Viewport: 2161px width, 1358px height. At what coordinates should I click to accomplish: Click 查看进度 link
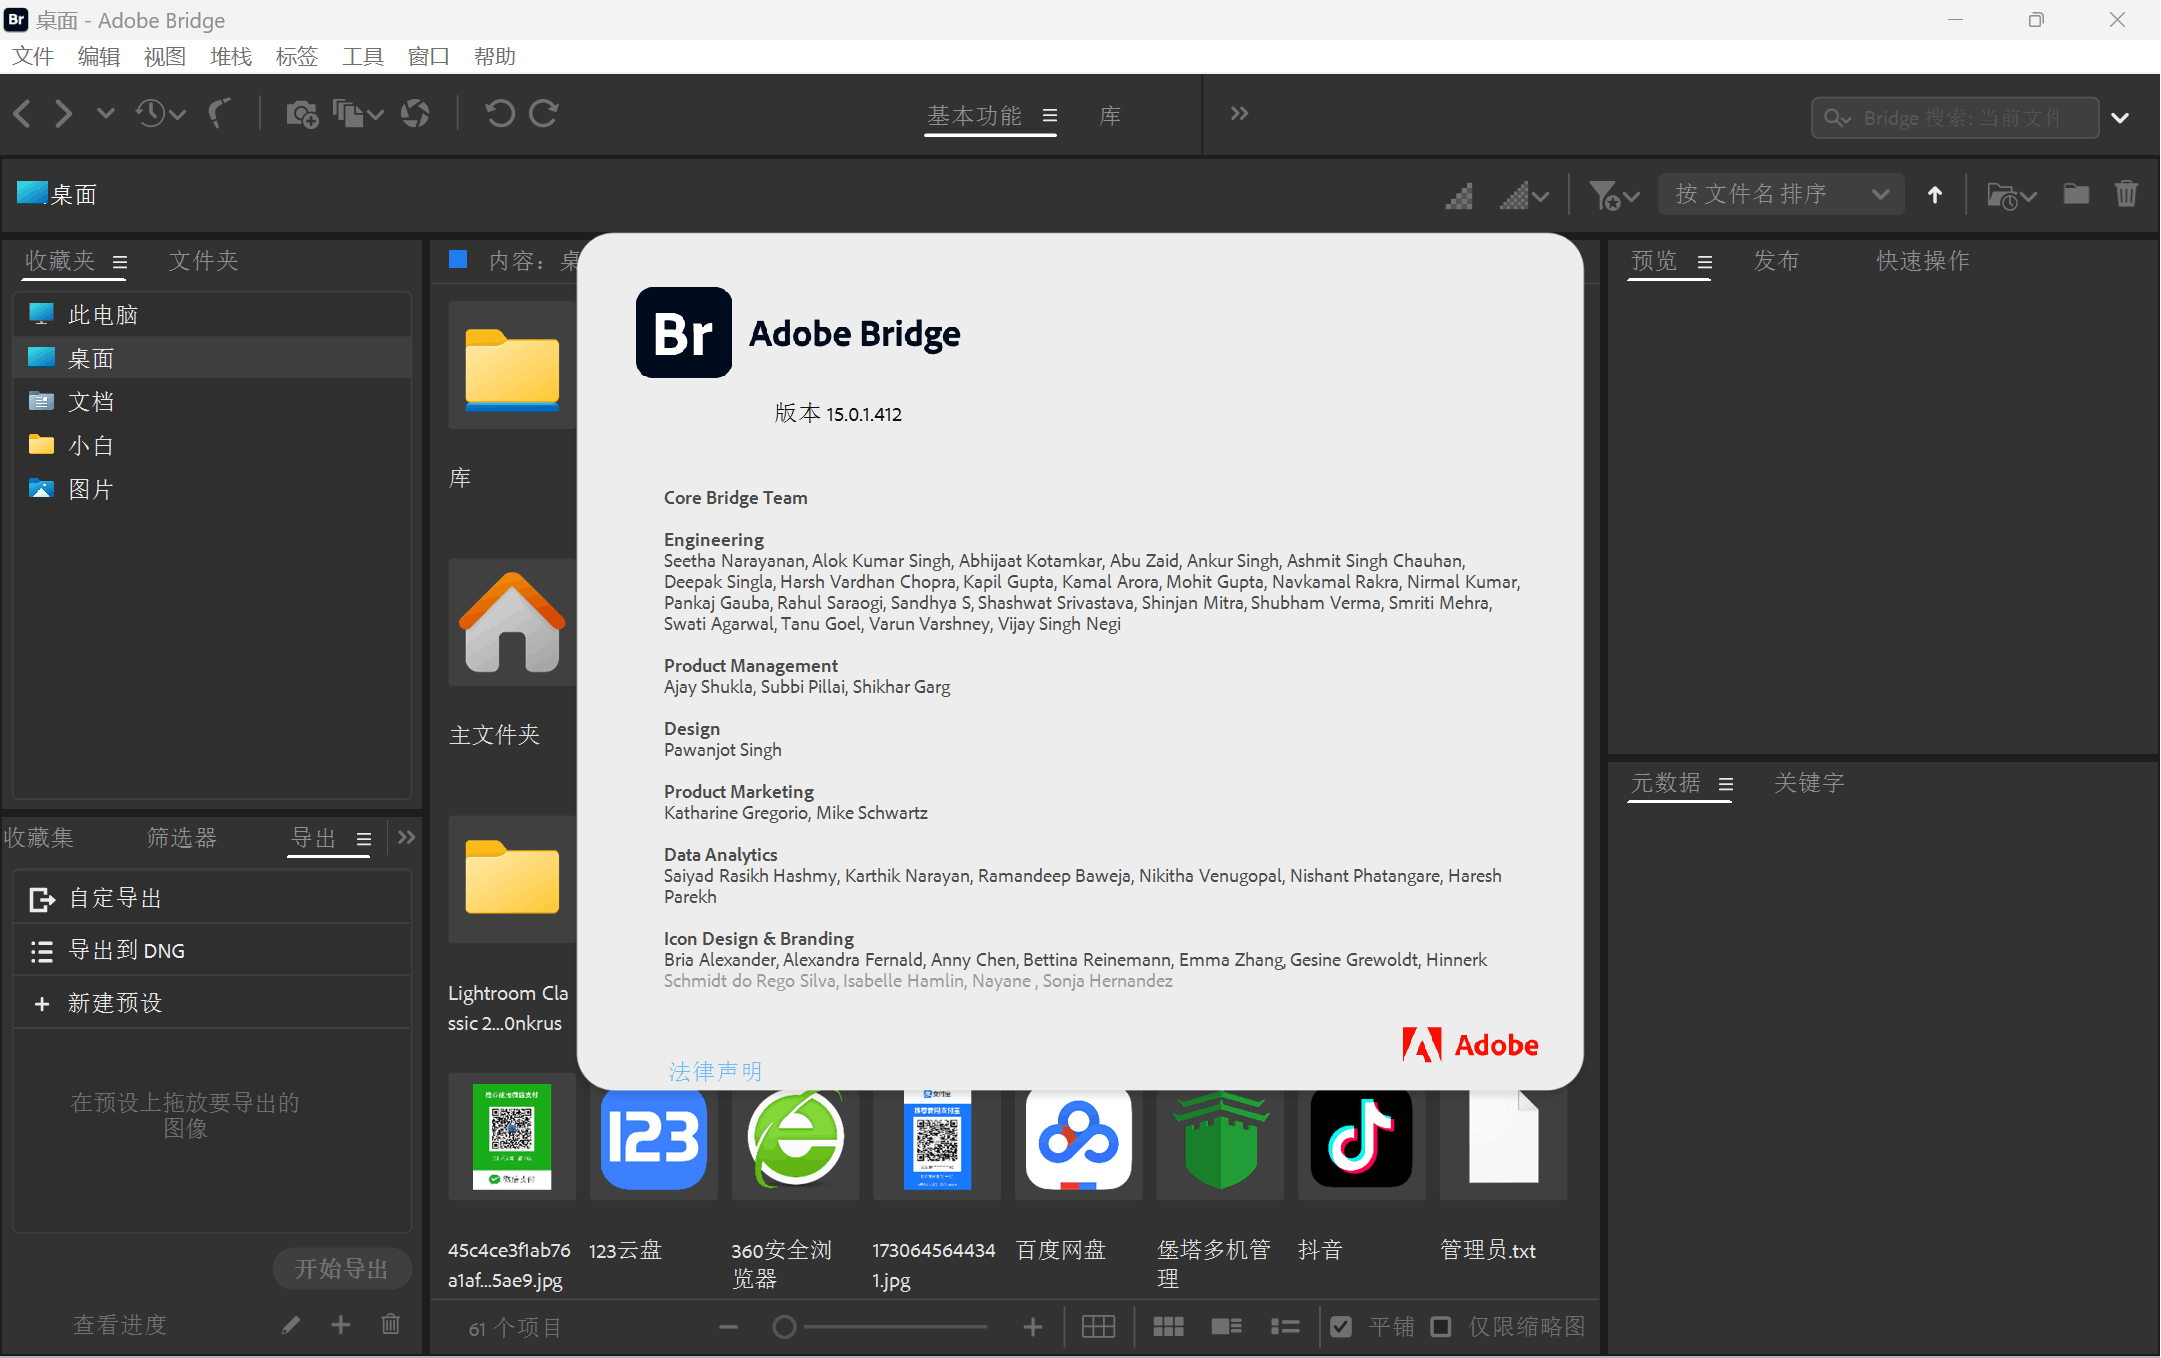point(120,1325)
